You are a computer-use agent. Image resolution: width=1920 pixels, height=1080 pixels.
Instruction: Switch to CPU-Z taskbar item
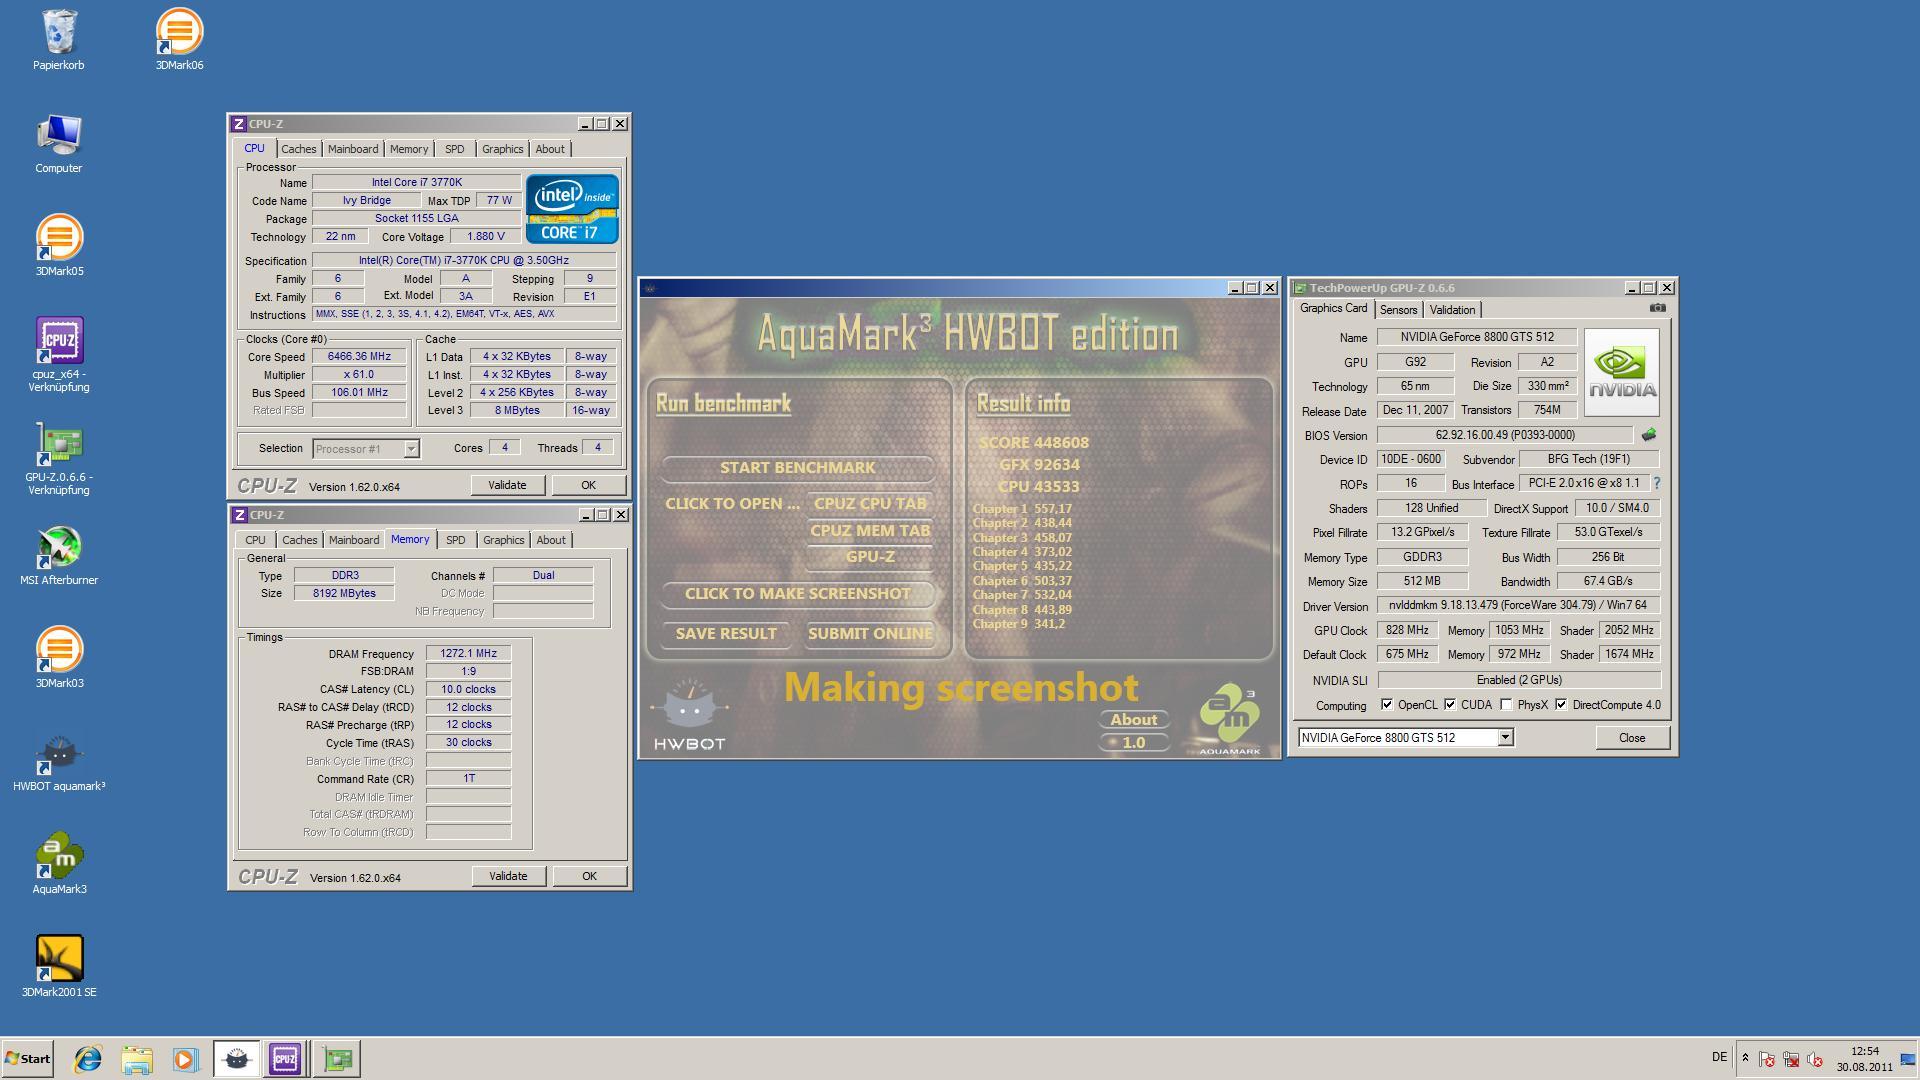(285, 1059)
